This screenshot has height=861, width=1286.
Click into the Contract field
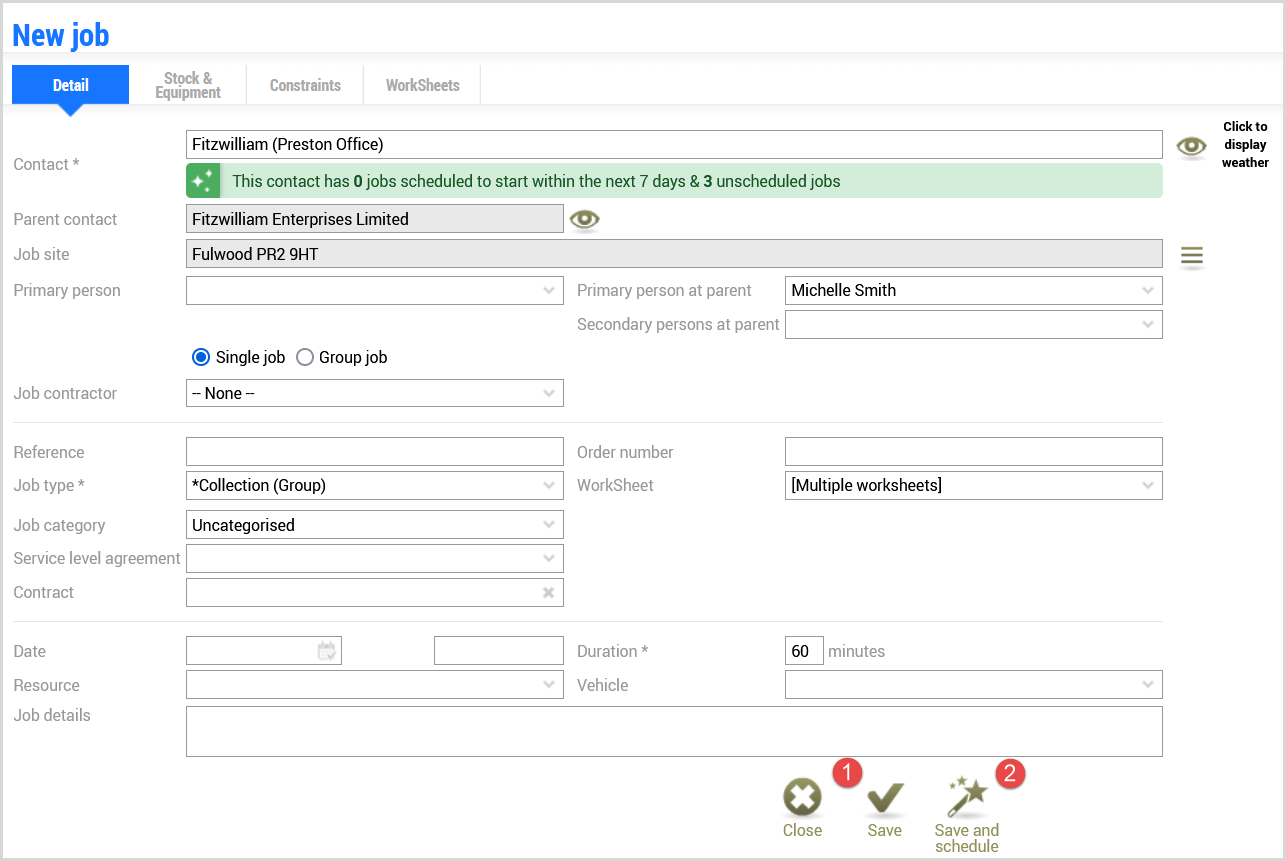[375, 592]
